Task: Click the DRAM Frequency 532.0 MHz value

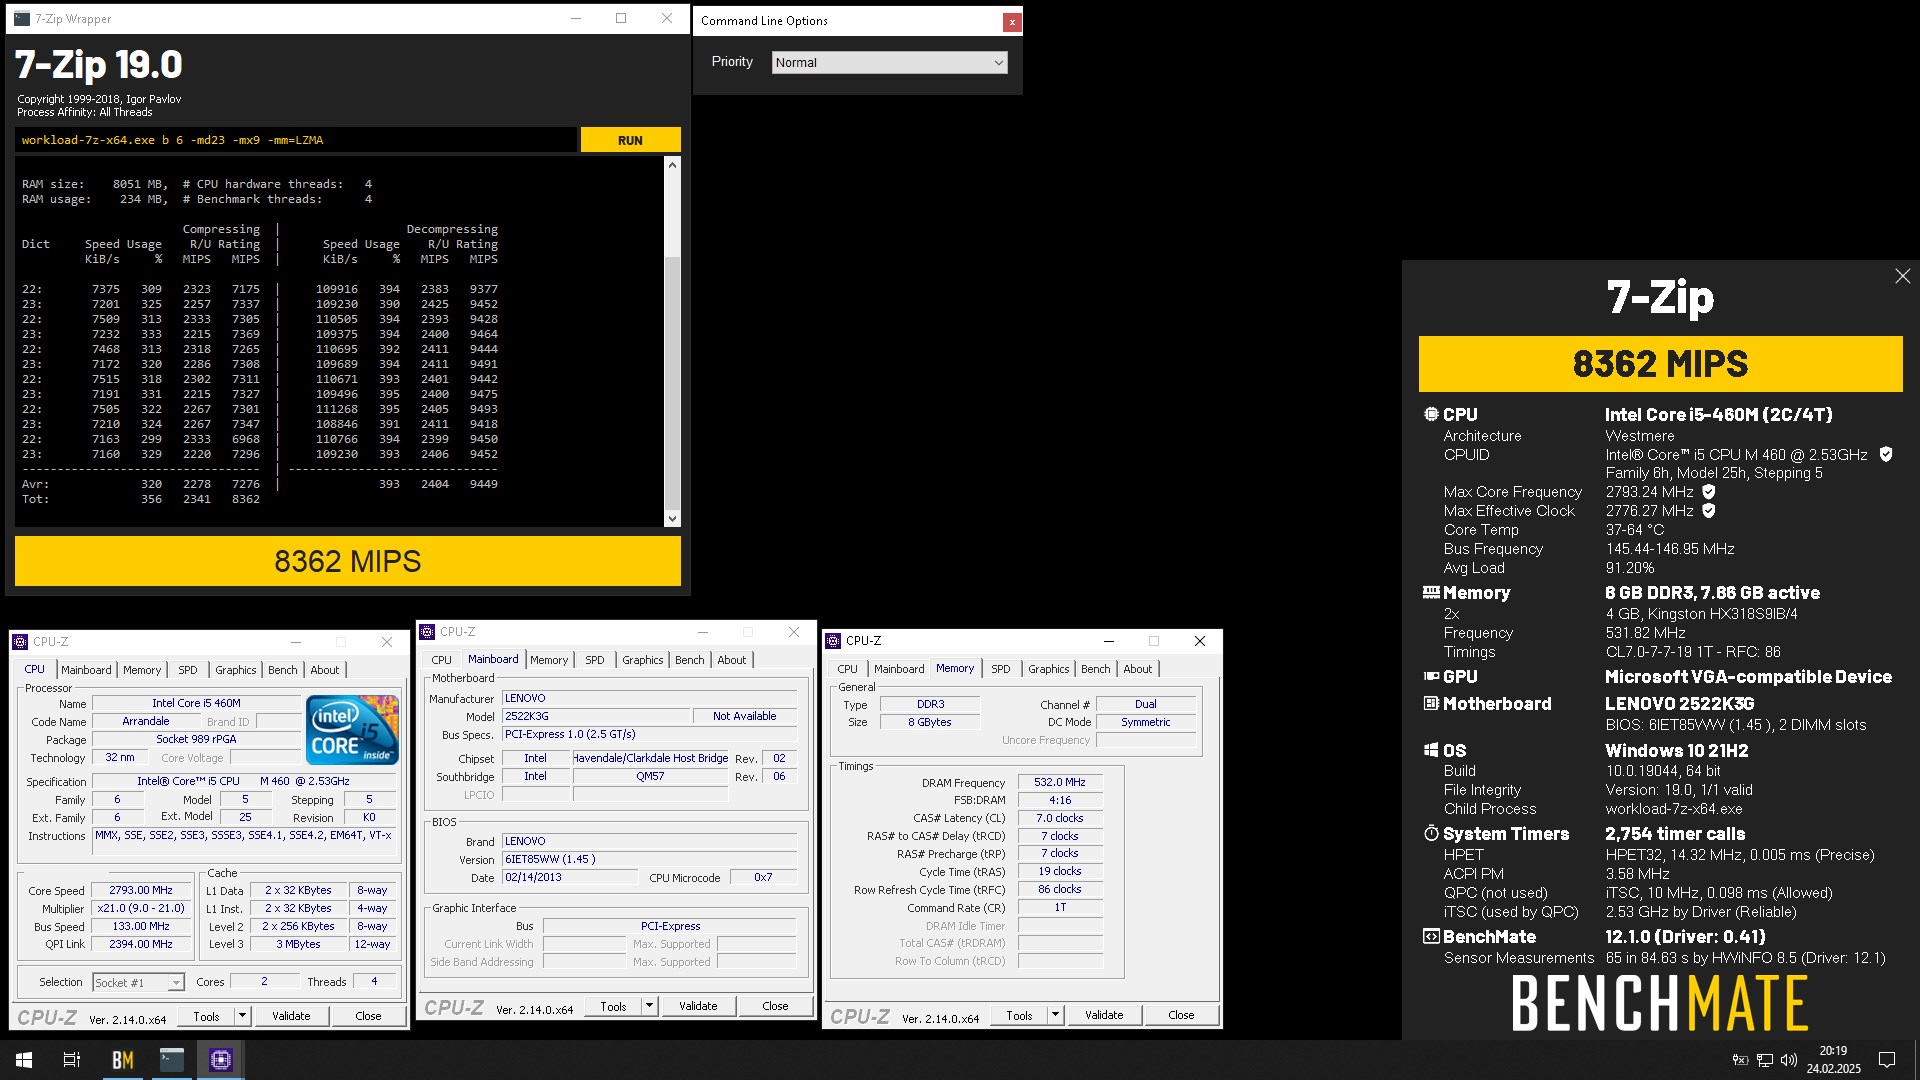Action: (1060, 782)
